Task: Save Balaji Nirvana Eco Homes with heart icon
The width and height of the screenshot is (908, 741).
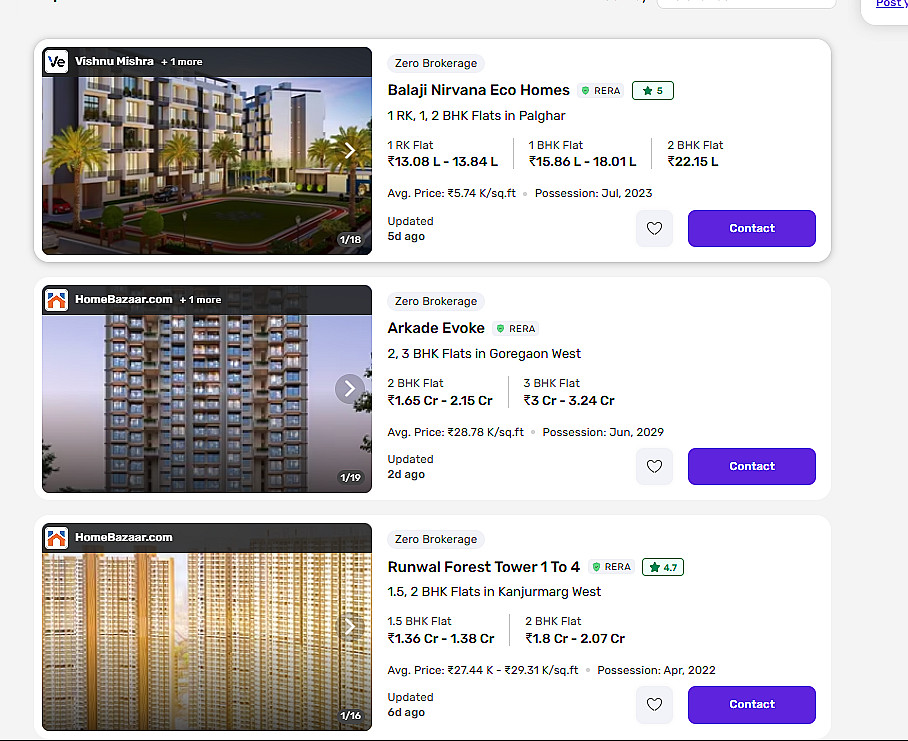Action: (x=654, y=228)
